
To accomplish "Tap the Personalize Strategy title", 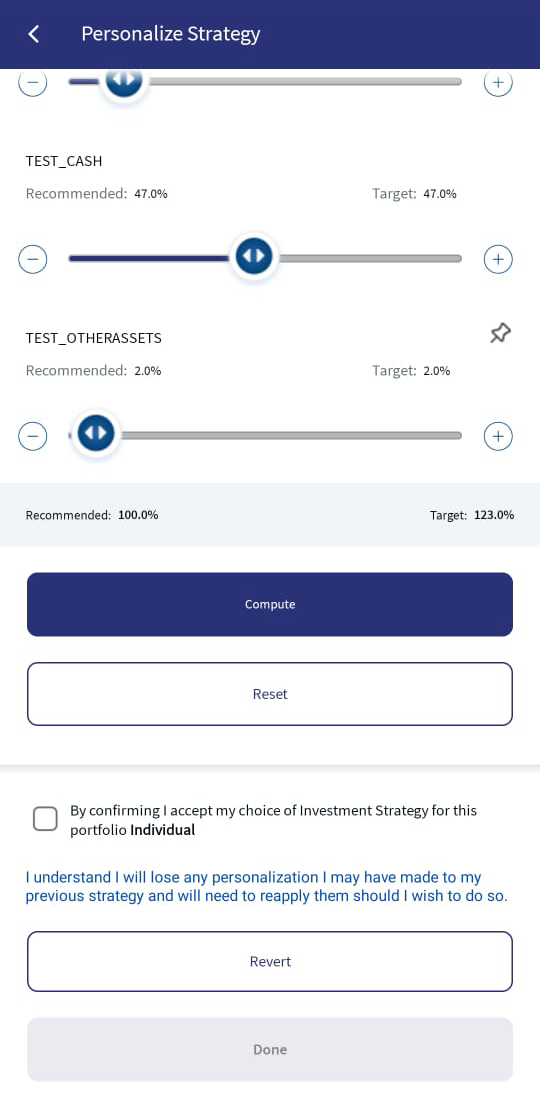I will pos(171,34).
